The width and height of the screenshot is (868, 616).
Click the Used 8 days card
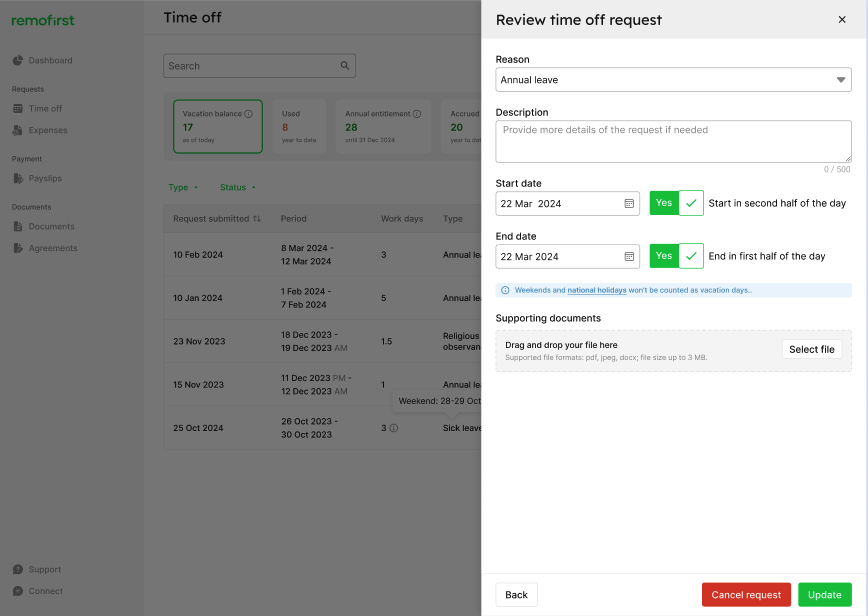click(x=299, y=127)
